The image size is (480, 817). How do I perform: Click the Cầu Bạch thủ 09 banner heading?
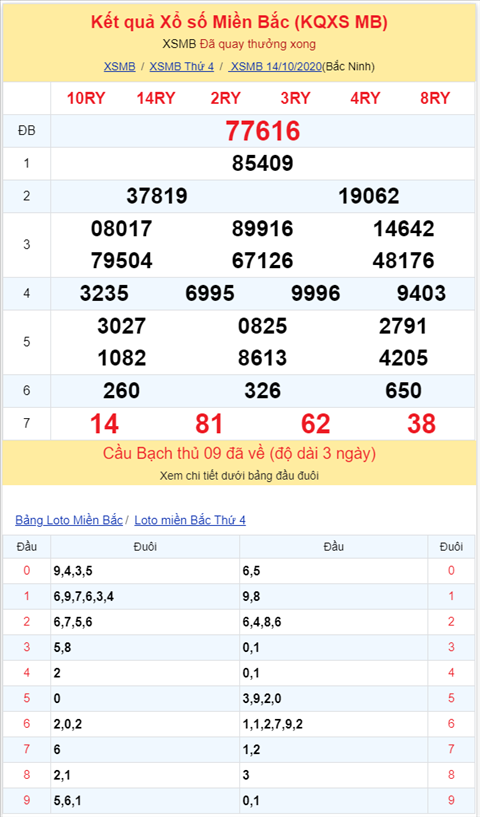click(x=239, y=453)
